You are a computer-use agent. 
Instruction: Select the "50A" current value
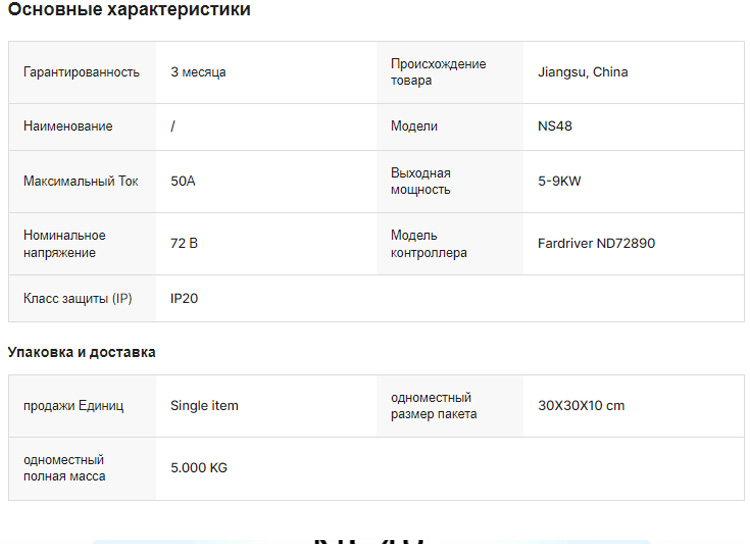[183, 181]
